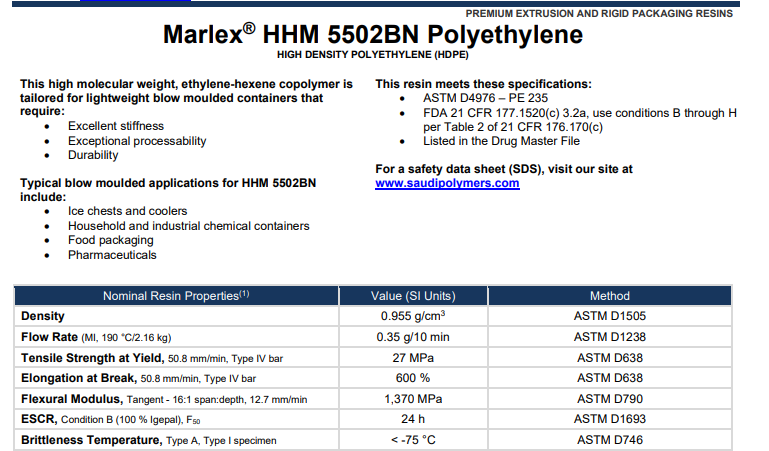Viewport: 769px width, 451px height.
Task: Select the Food packaging bullet
Action: click(x=110, y=240)
